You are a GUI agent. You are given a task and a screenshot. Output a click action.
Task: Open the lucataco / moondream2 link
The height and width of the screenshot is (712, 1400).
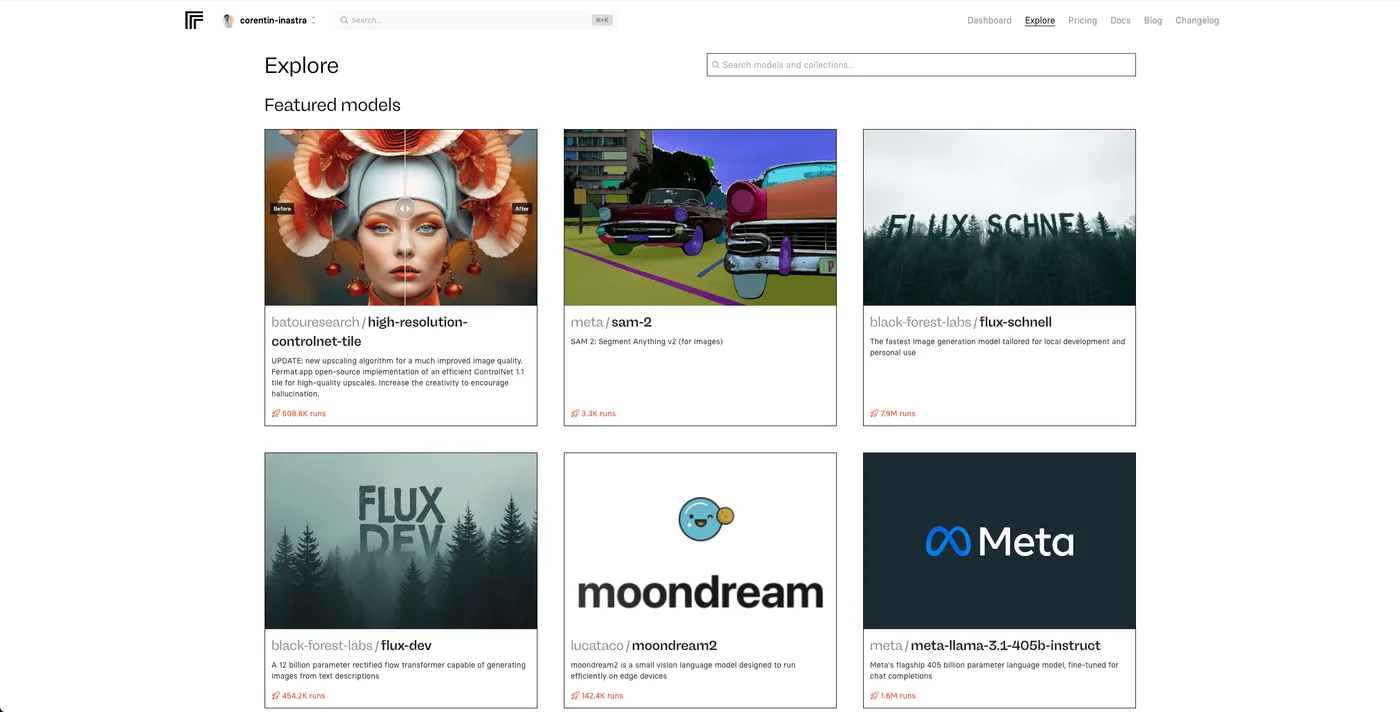[x=644, y=645]
